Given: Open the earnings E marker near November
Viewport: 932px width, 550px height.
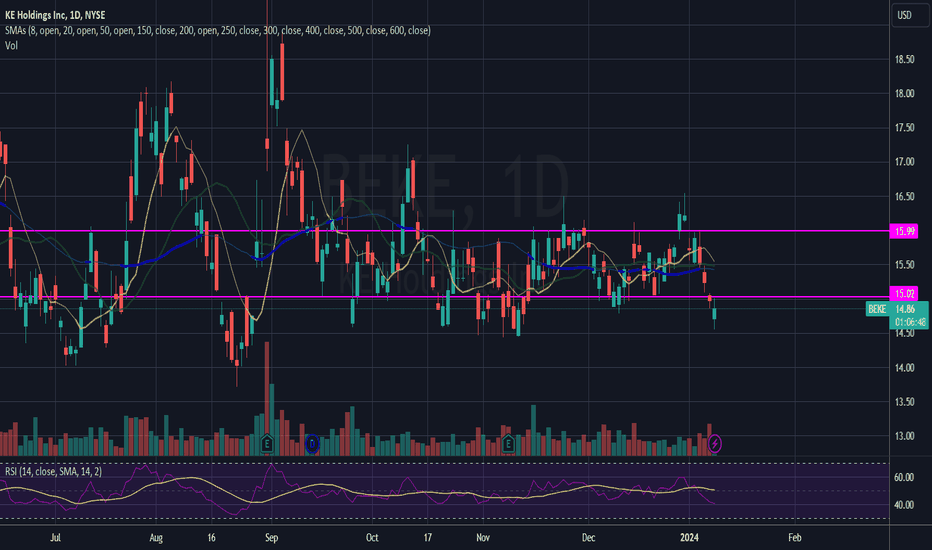Looking at the screenshot, I should pos(508,444).
